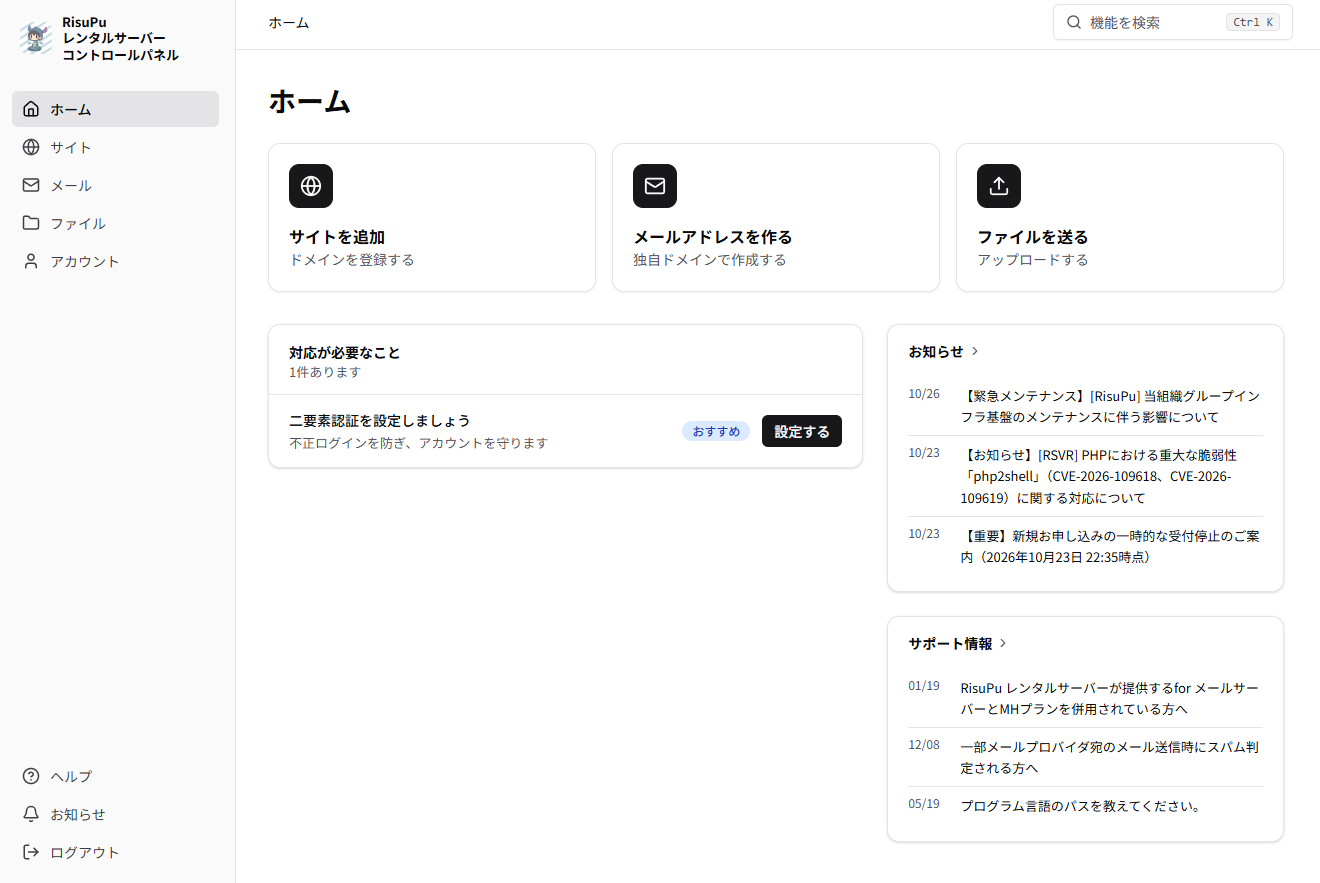
Task: Click the logout arrow icon
Action: tap(31, 852)
